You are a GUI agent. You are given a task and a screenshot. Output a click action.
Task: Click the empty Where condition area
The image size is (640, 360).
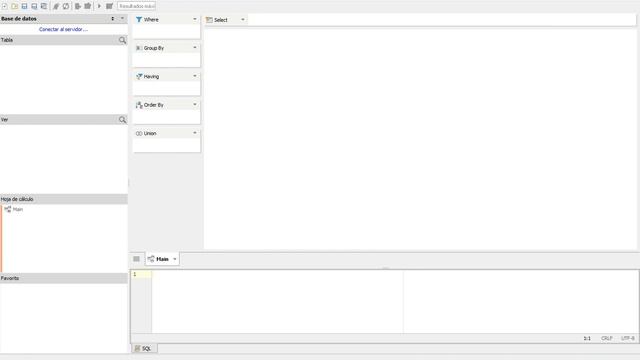[x=167, y=31]
